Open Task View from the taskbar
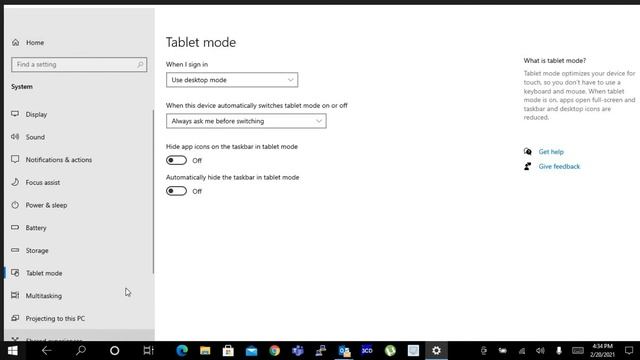 (x=149, y=351)
